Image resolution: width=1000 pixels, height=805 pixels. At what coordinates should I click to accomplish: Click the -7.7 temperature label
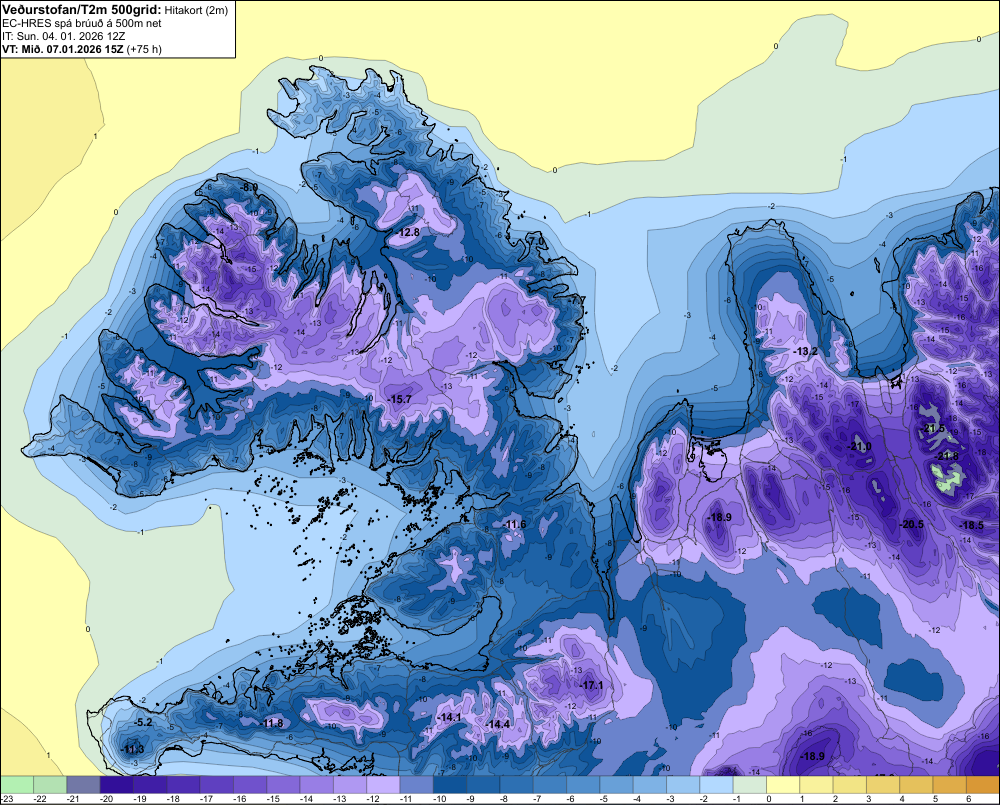pyautogui.click(x=576, y=300)
